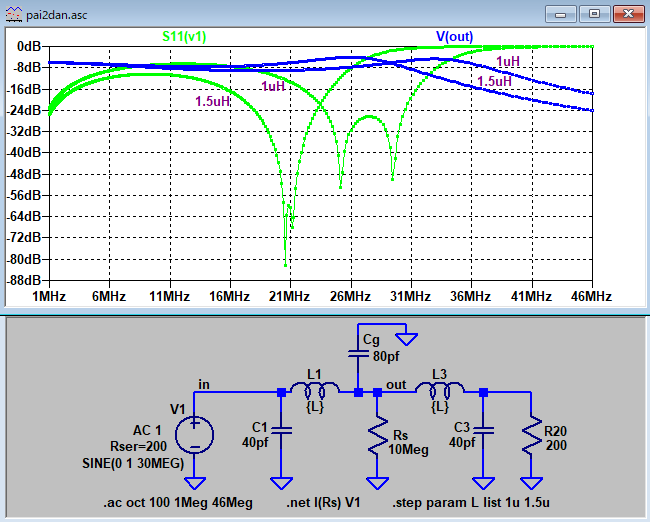Select the Rs resistor symbol
This screenshot has width=650, height=522.
click(x=377, y=435)
